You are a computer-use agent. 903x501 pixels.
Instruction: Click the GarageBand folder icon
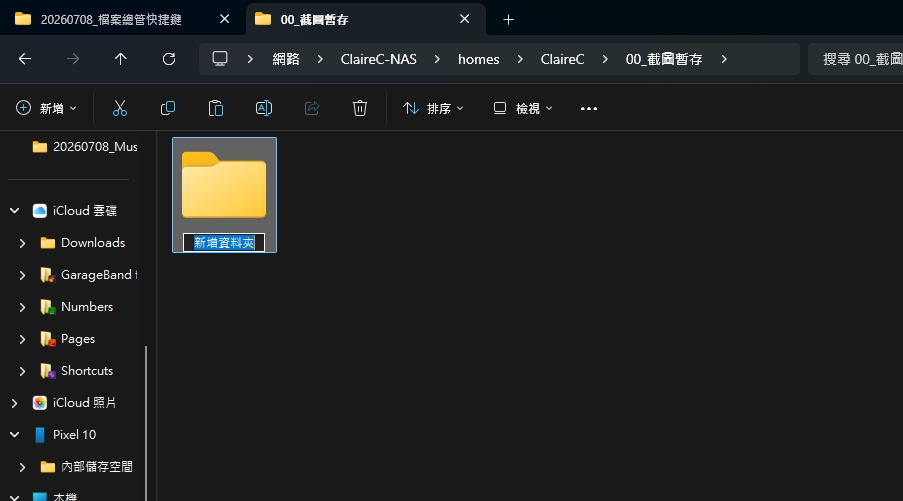(x=47, y=275)
